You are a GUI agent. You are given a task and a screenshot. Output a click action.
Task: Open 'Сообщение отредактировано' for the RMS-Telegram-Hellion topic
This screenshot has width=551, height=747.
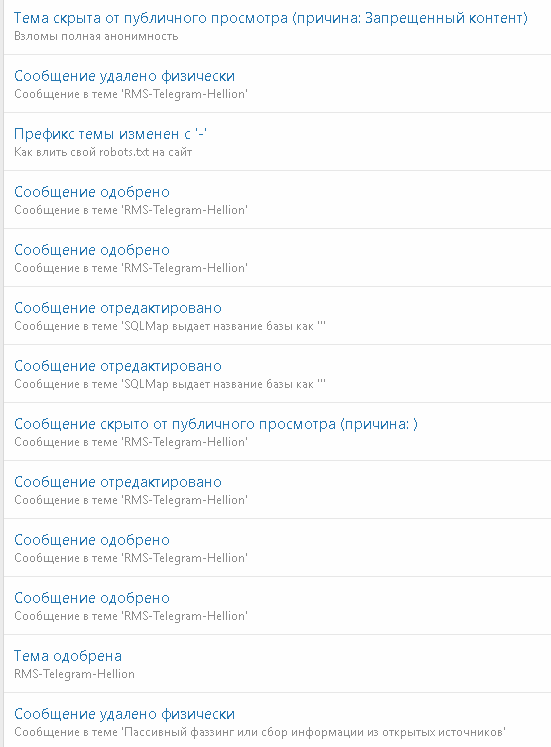[118, 482]
